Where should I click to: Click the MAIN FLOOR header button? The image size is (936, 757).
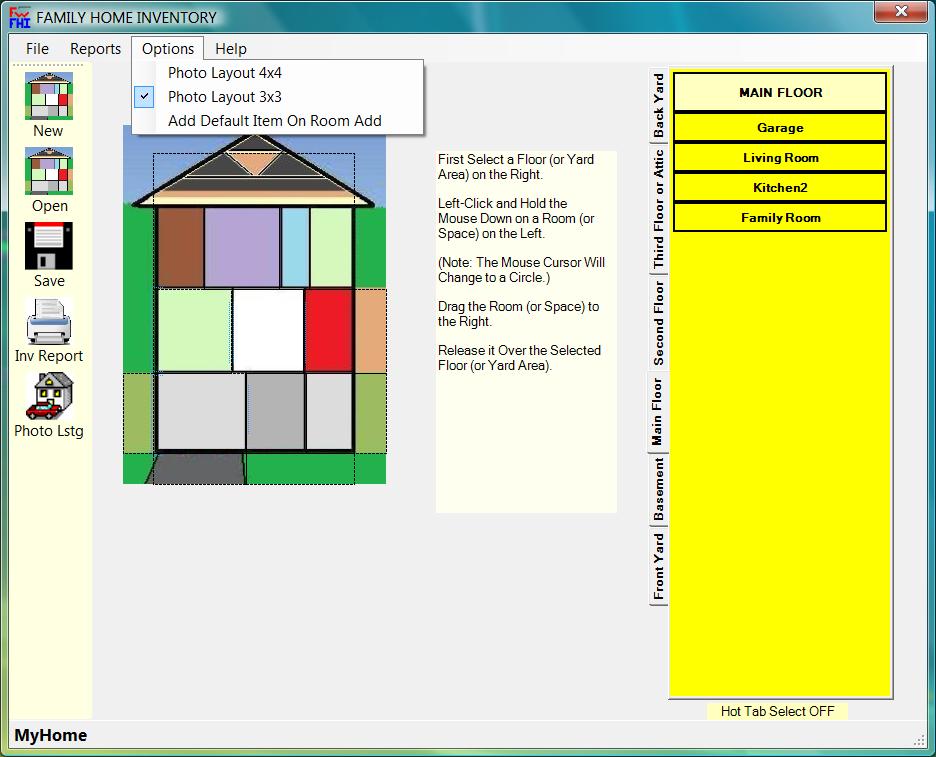pyautogui.click(x=780, y=93)
